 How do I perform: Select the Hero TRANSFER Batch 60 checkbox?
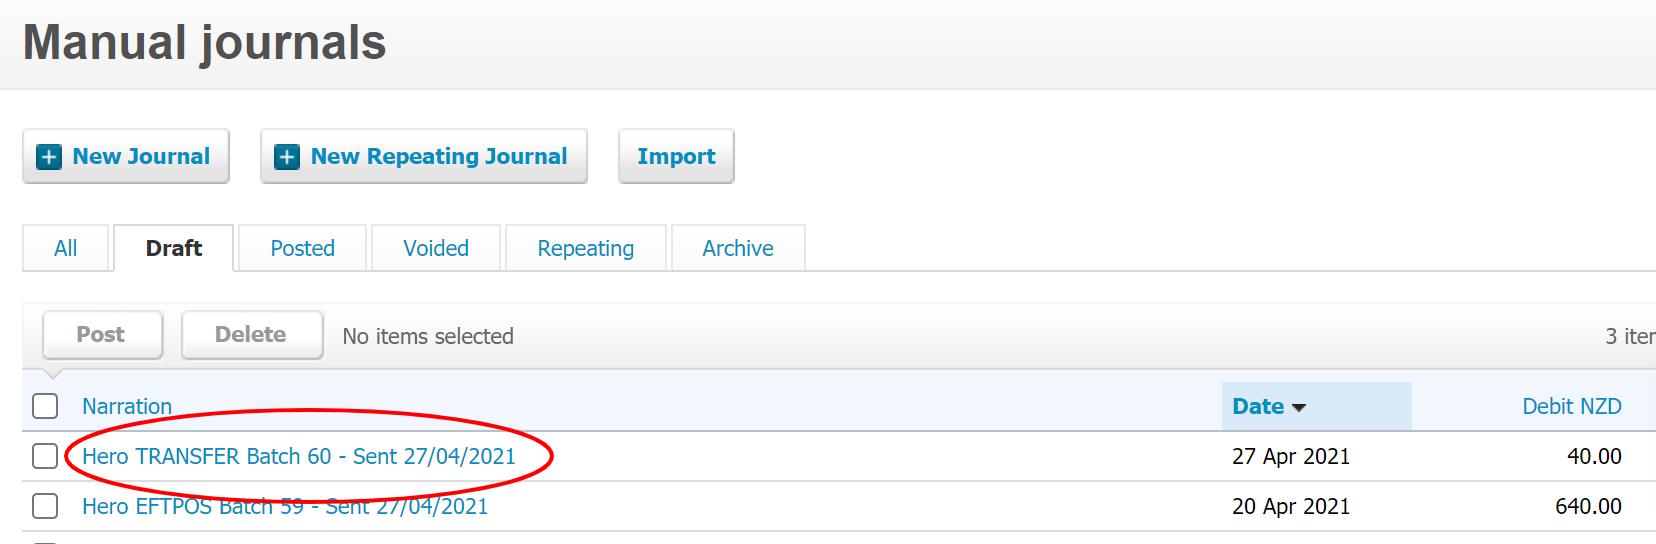(x=45, y=456)
